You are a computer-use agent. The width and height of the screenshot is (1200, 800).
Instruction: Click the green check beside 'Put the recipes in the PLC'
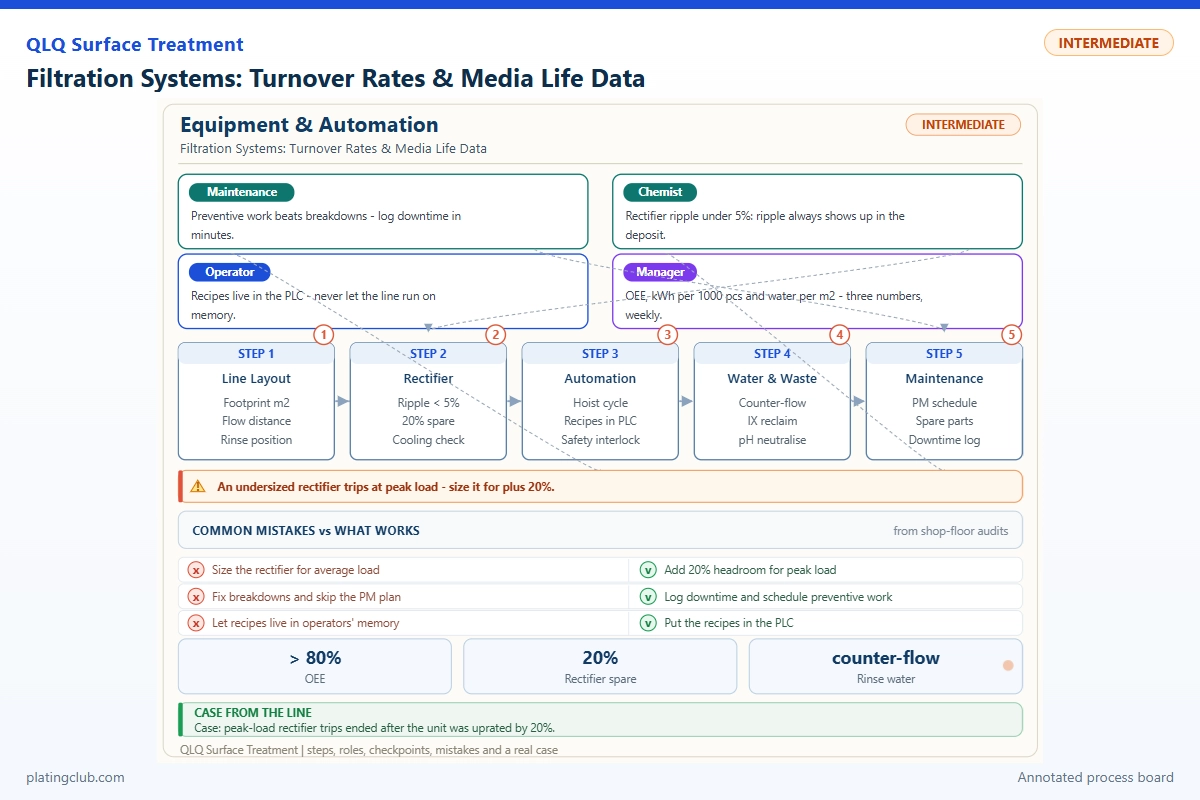click(648, 623)
